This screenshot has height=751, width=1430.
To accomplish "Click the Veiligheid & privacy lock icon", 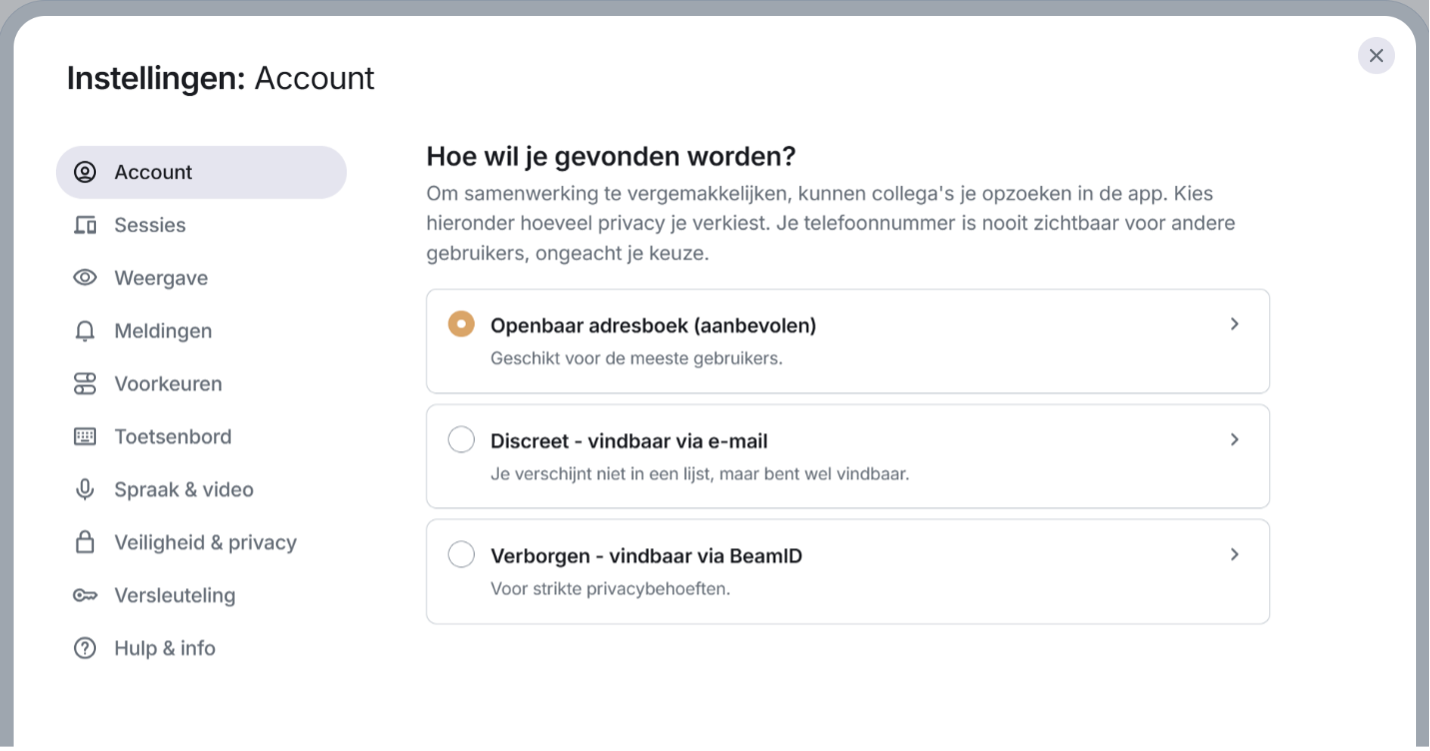I will pos(85,543).
